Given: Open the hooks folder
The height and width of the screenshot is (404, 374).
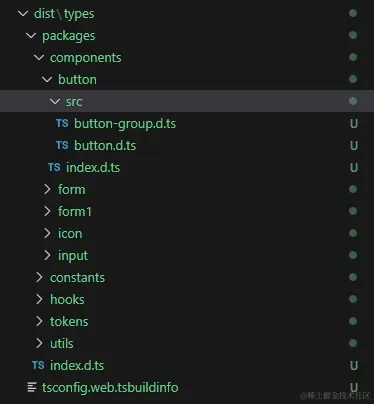Looking at the screenshot, I should [x=67, y=299].
